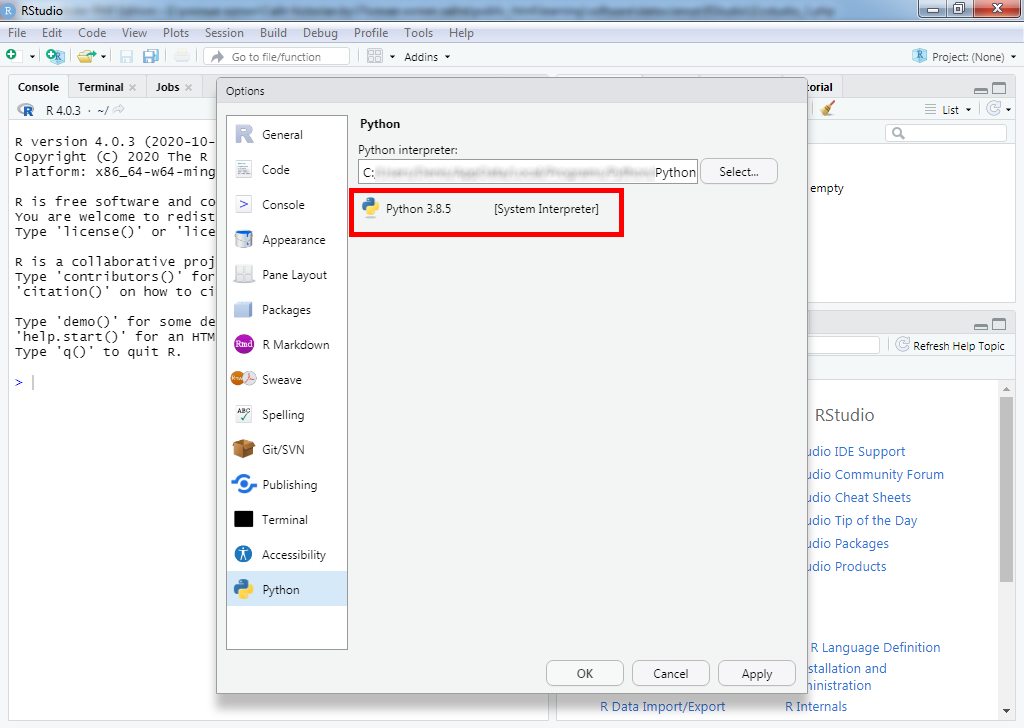Image resolution: width=1024 pixels, height=728 pixels.
Task: Click the New File plus icon
Action: 11,56
